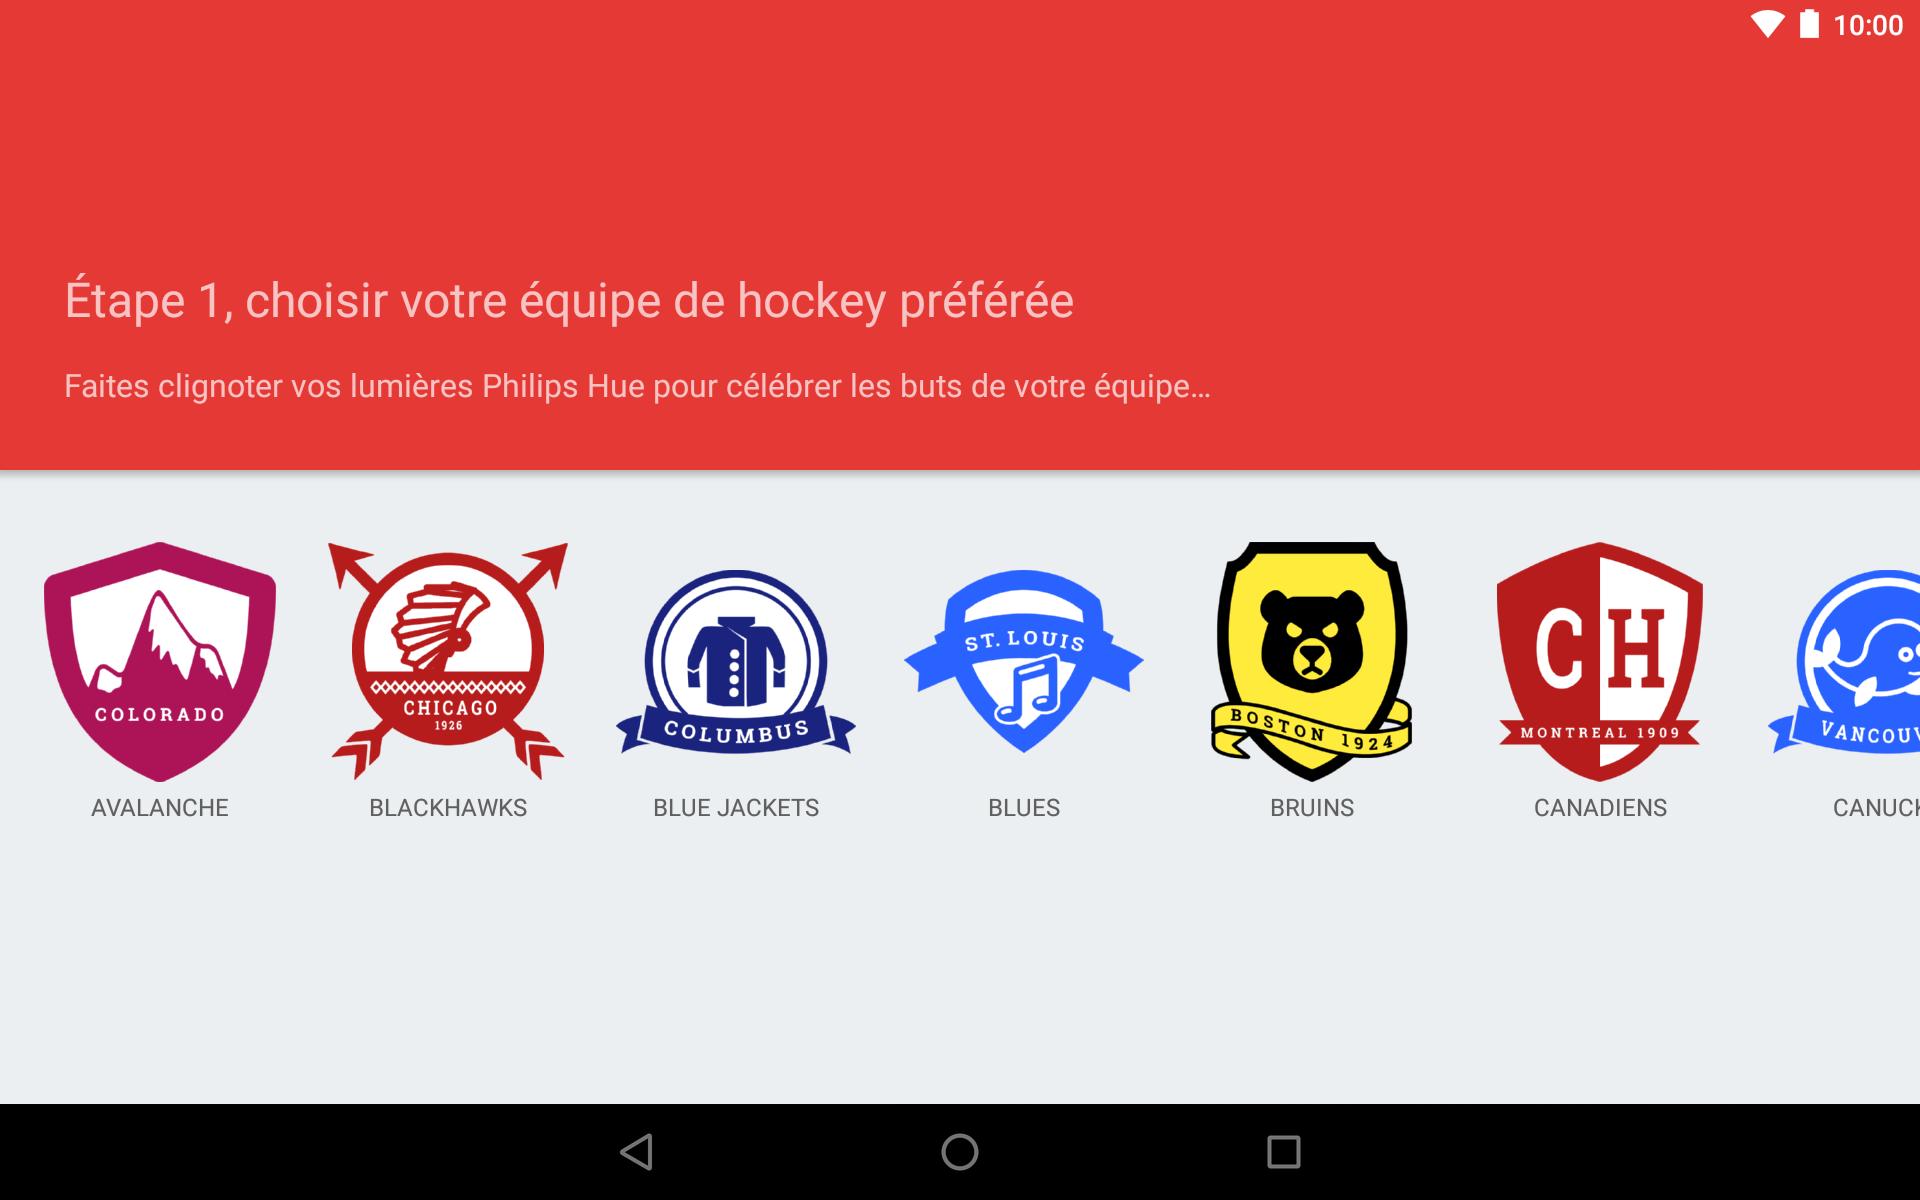Tap the AVALANCHE team label
Viewport: 1920px width, 1200px height.
coord(160,808)
